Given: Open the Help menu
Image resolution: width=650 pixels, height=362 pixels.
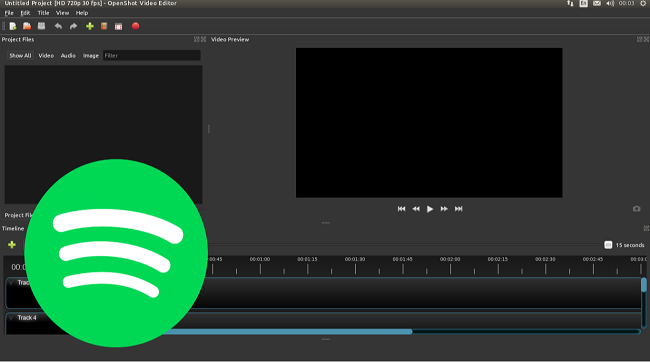Looking at the screenshot, I should (x=82, y=13).
